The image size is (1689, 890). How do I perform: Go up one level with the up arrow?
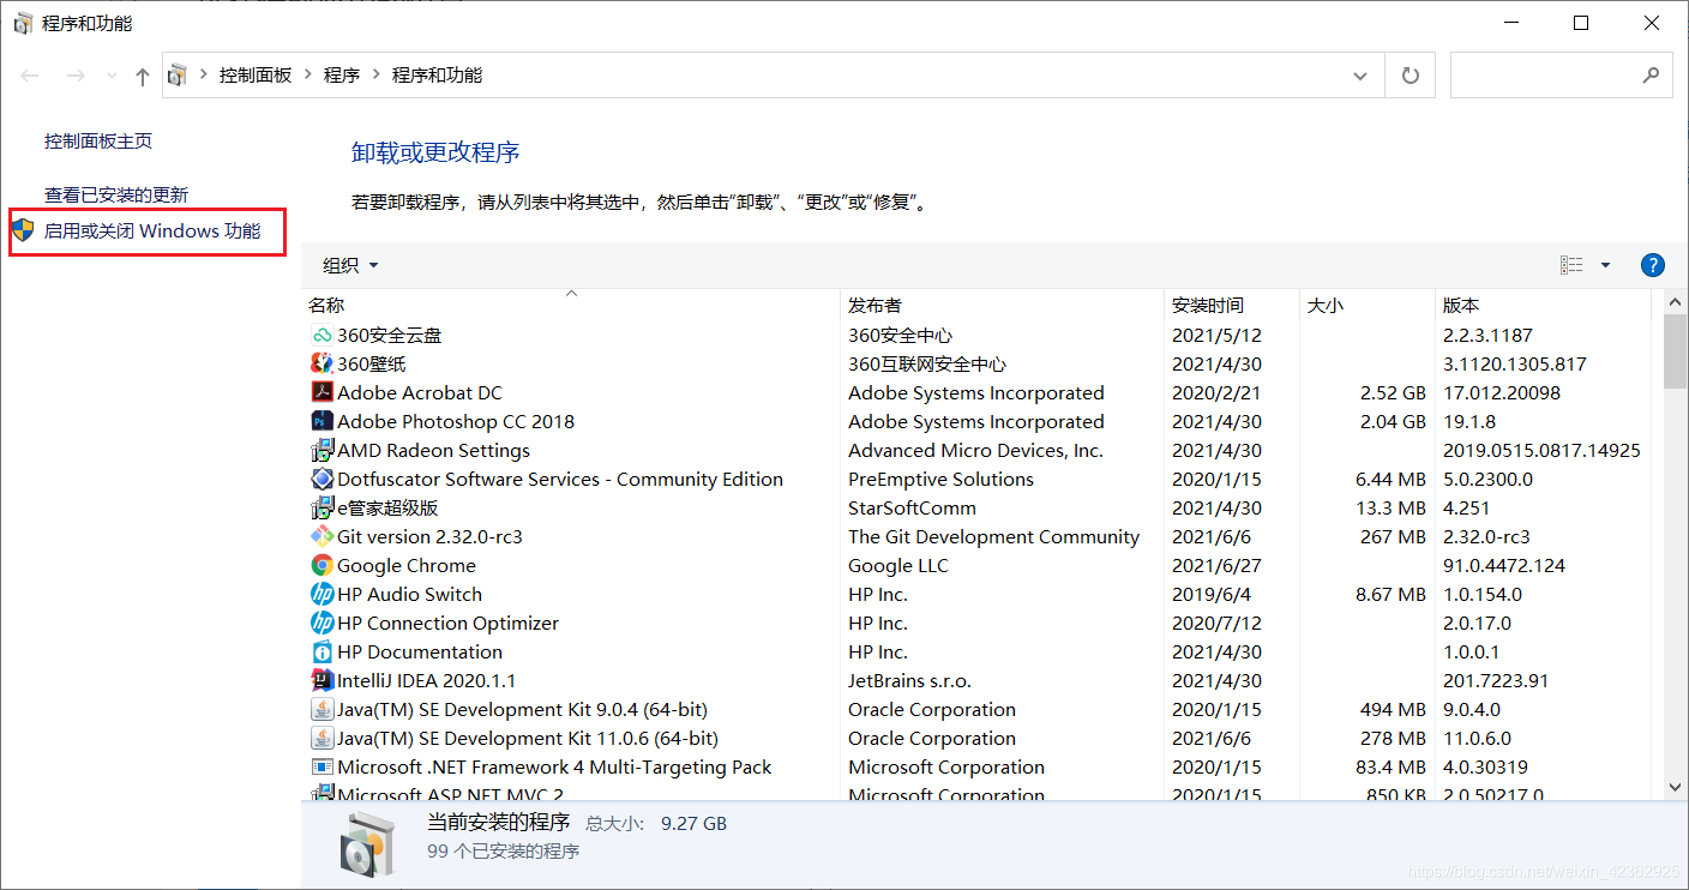[142, 76]
